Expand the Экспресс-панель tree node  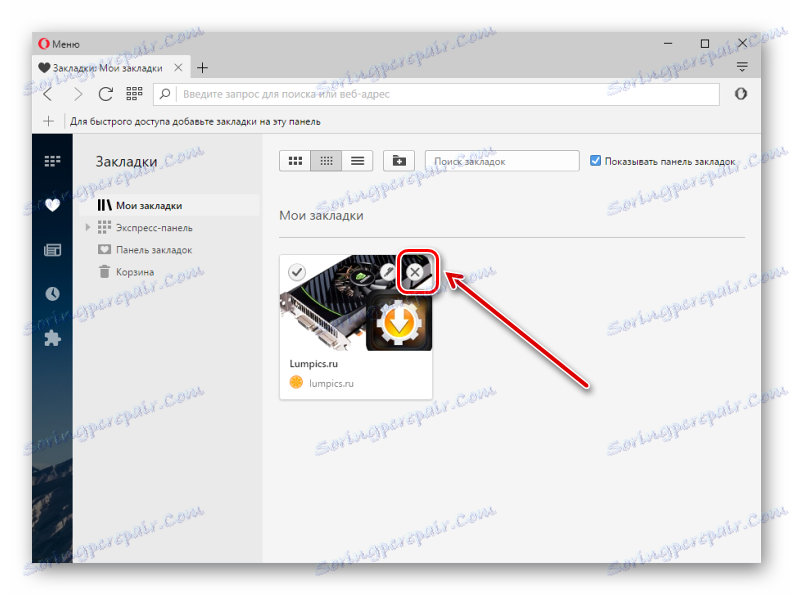pyautogui.click(x=87, y=228)
